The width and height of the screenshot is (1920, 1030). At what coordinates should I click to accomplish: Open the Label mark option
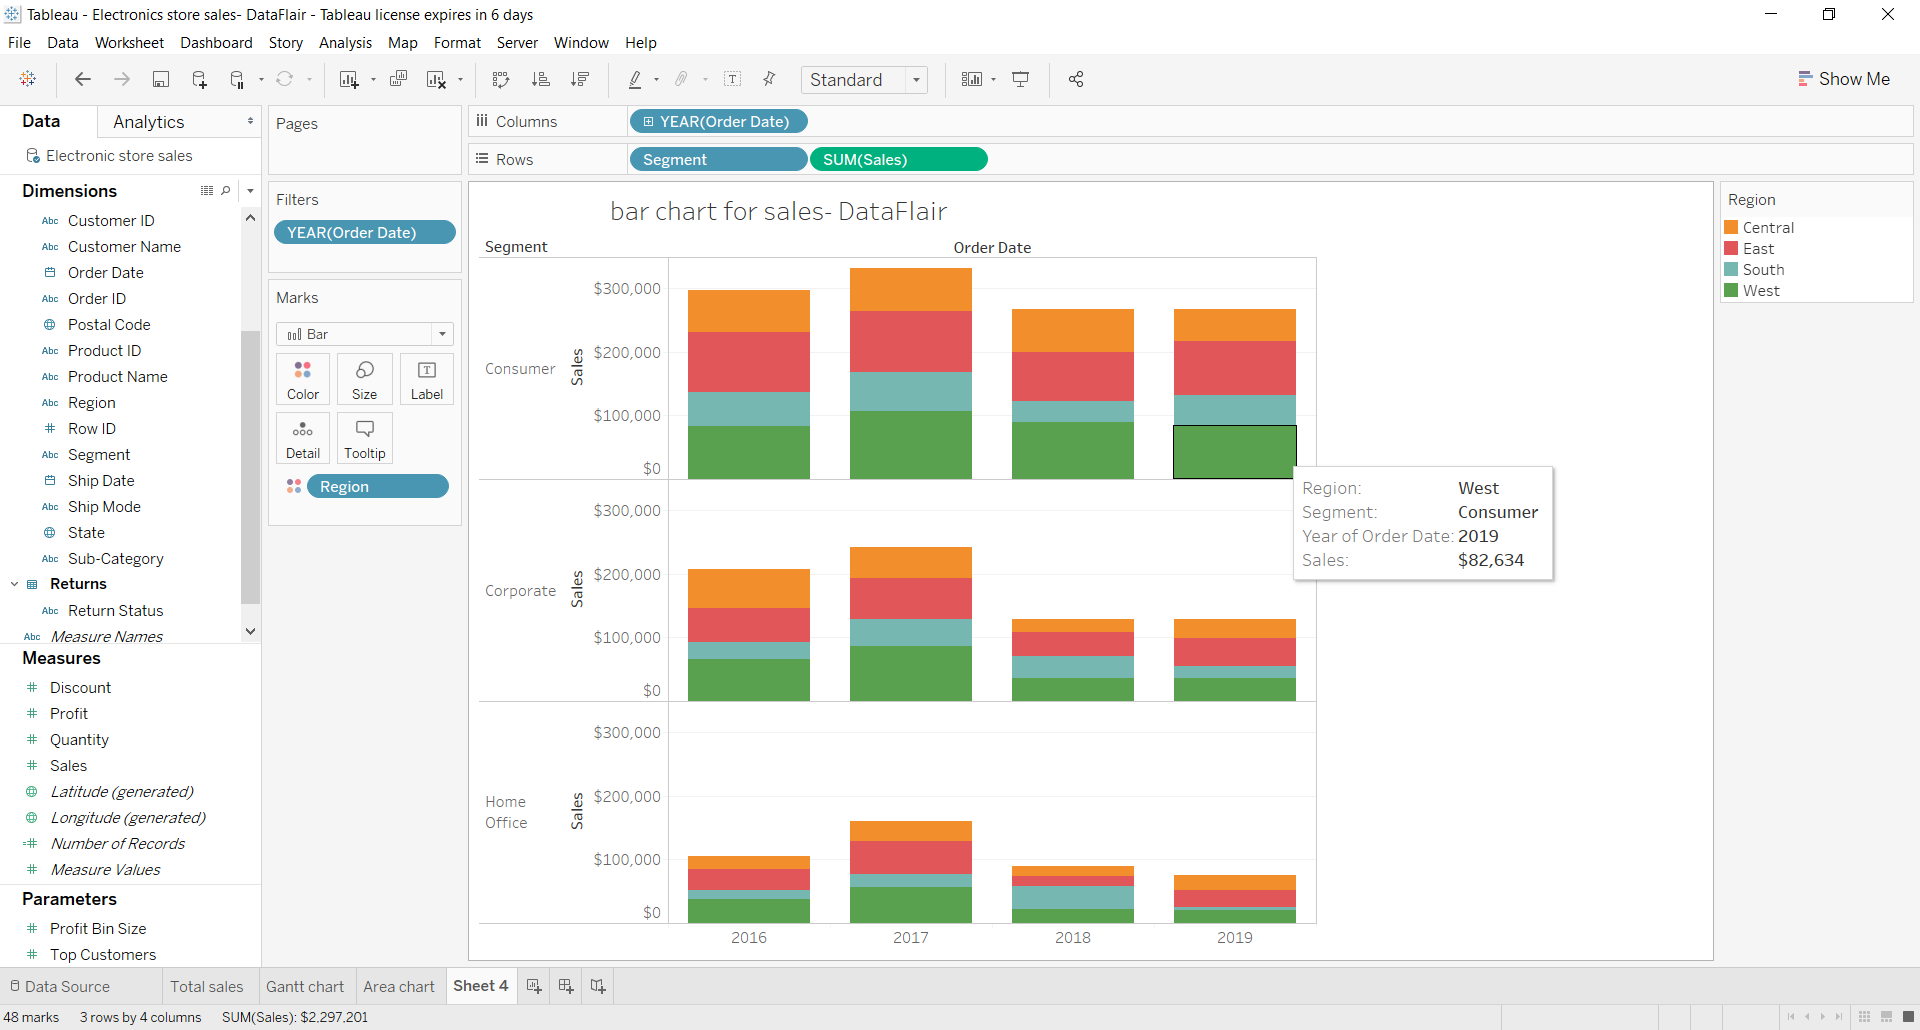[426, 378]
